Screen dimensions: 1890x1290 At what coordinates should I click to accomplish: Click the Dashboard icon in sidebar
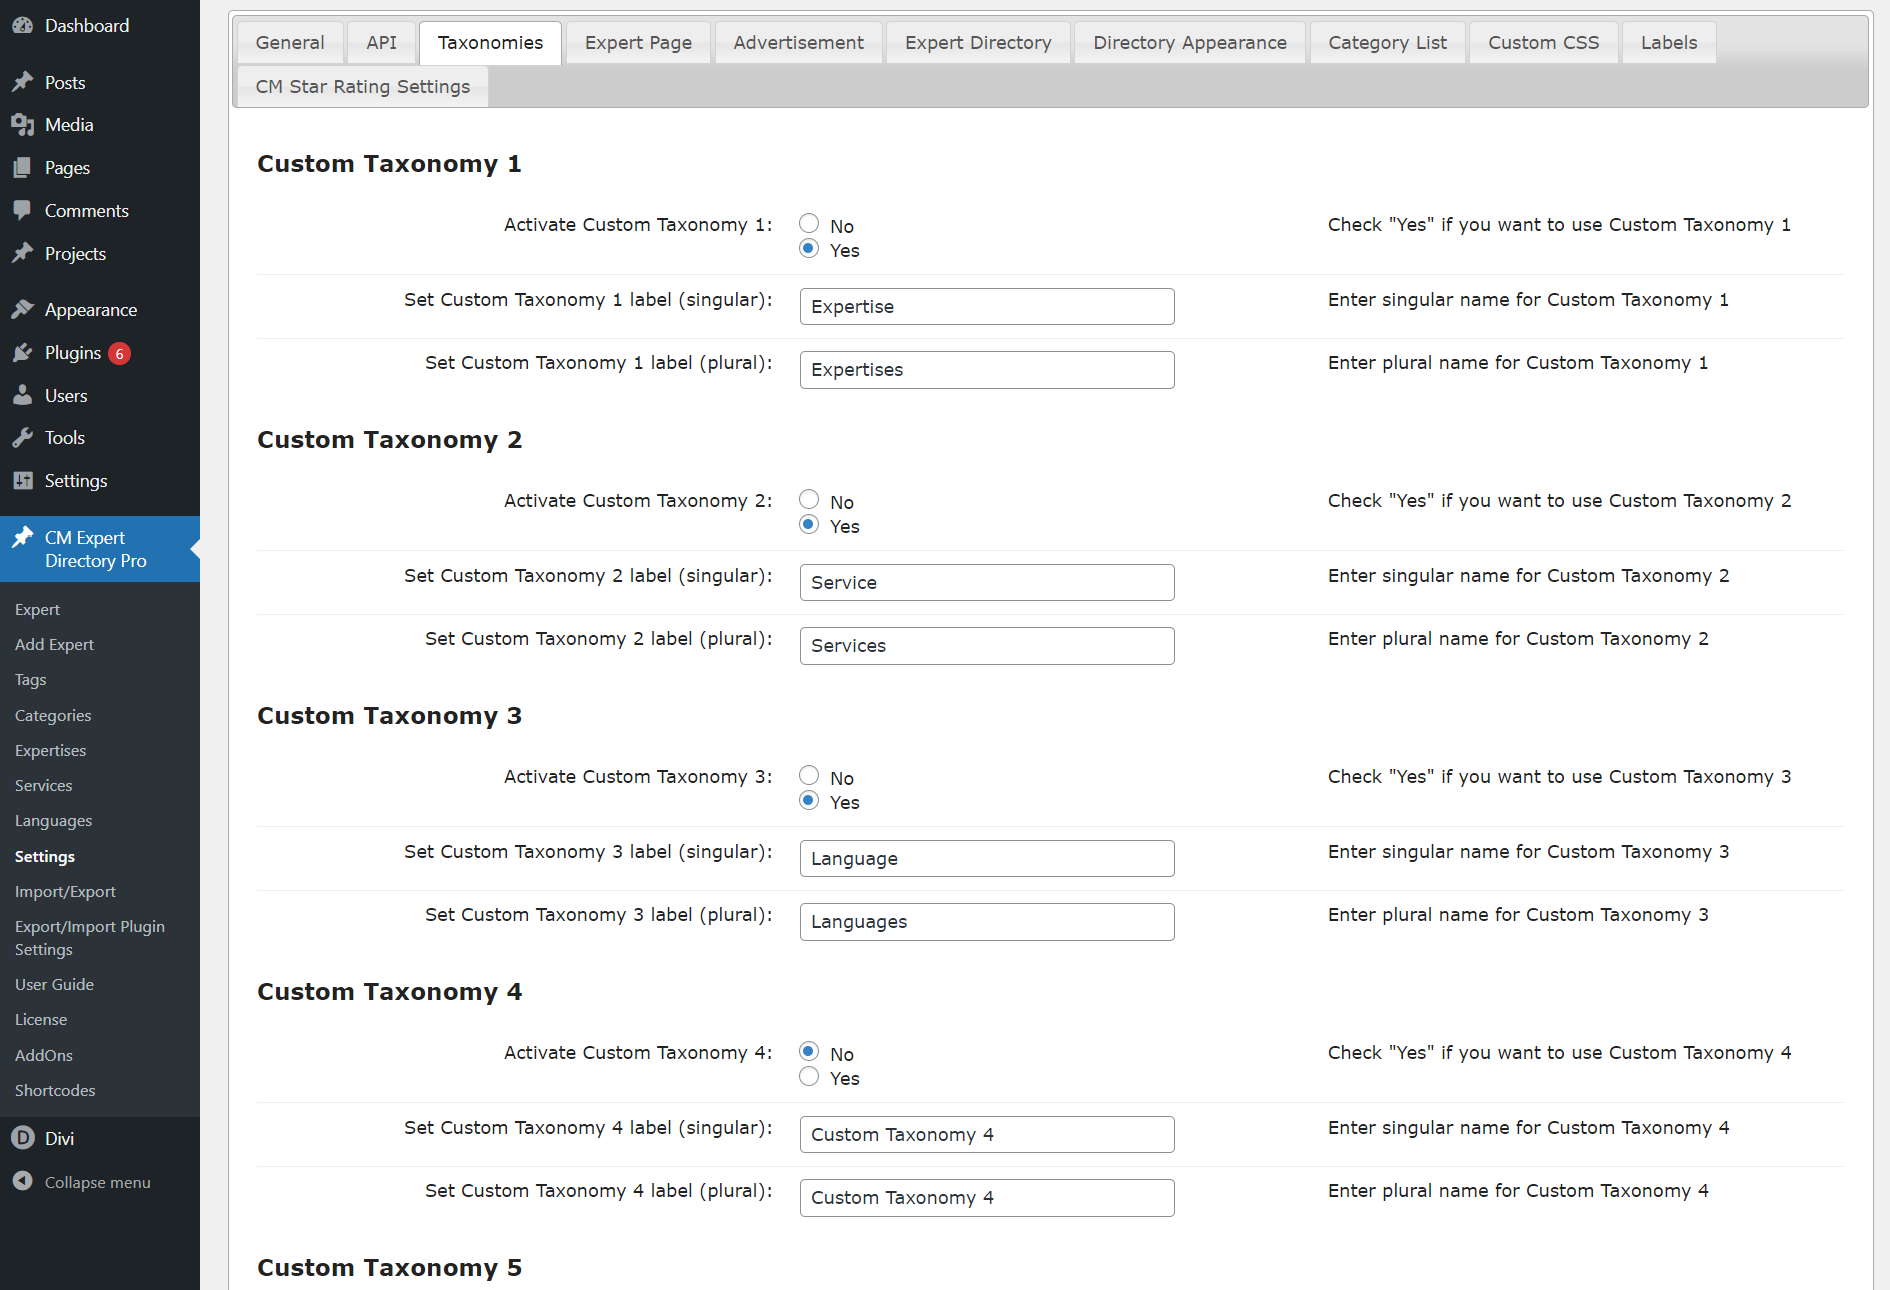coord(22,26)
